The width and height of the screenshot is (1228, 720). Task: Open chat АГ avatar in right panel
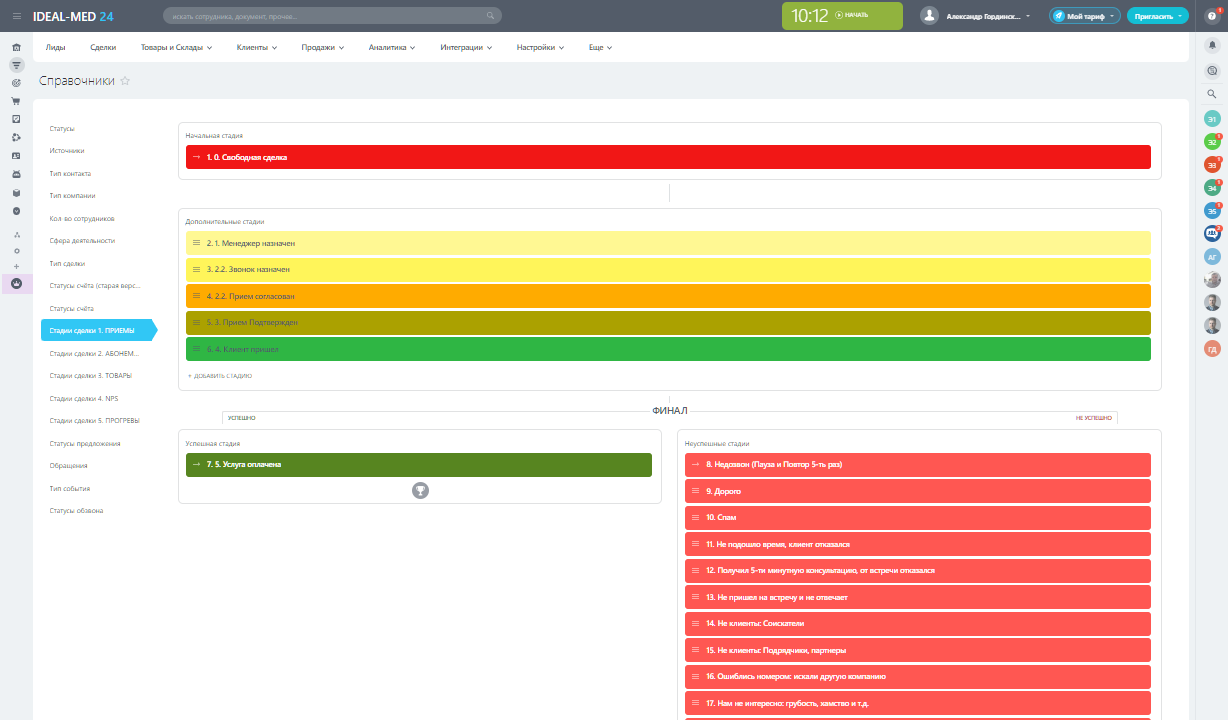[x=1212, y=257]
